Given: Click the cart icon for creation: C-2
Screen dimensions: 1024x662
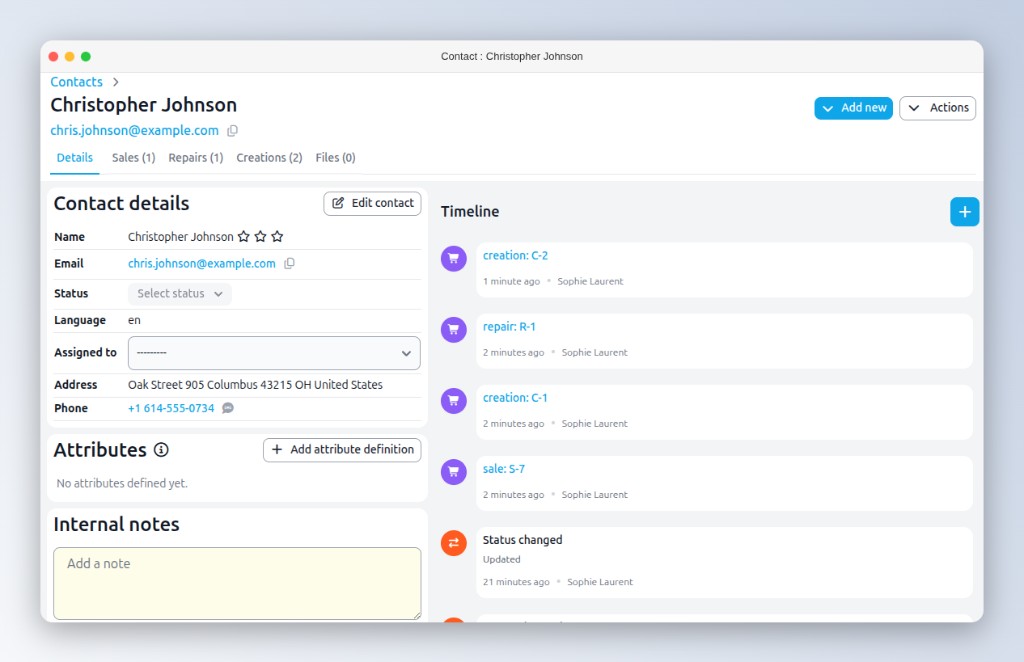Looking at the screenshot, I should [454, 258].
